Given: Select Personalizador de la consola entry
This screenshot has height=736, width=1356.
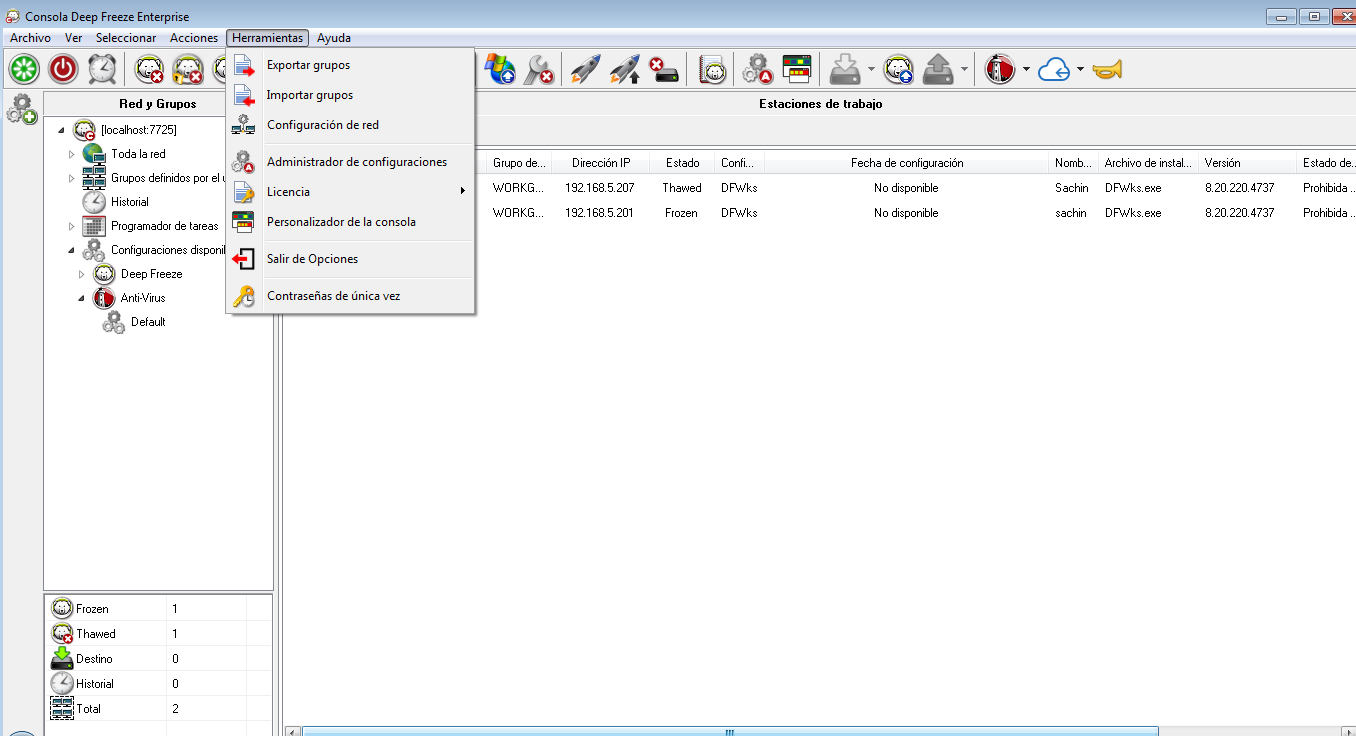Looking at the screenshot, I should 351,222.
